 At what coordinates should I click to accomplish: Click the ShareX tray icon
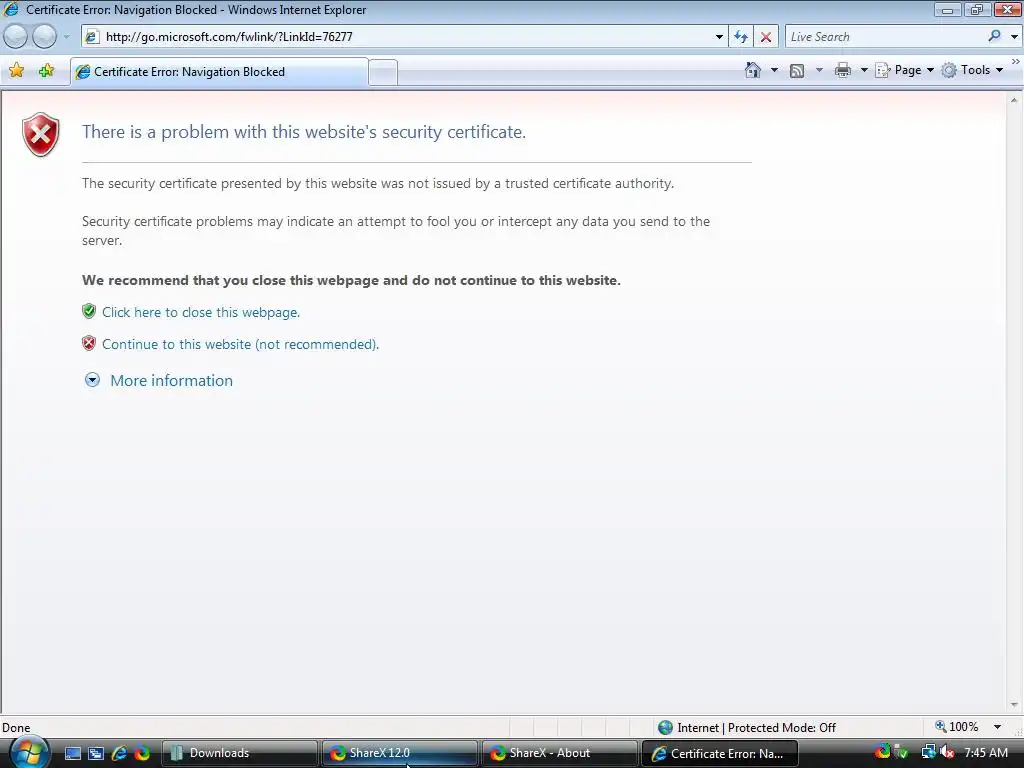[x=882, y=752]
